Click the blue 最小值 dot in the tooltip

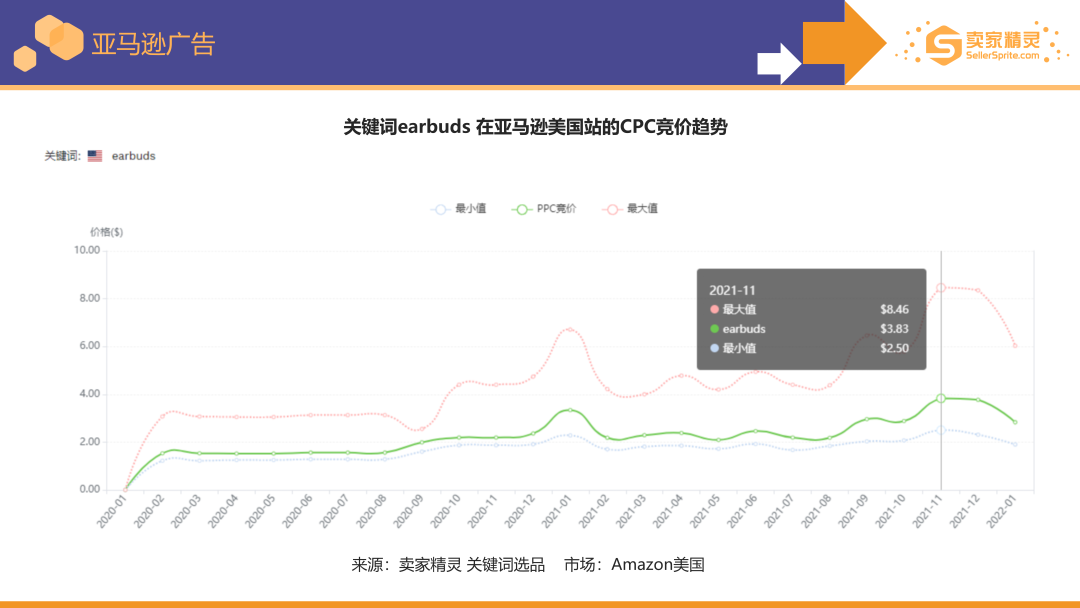[x=714, y=348]
